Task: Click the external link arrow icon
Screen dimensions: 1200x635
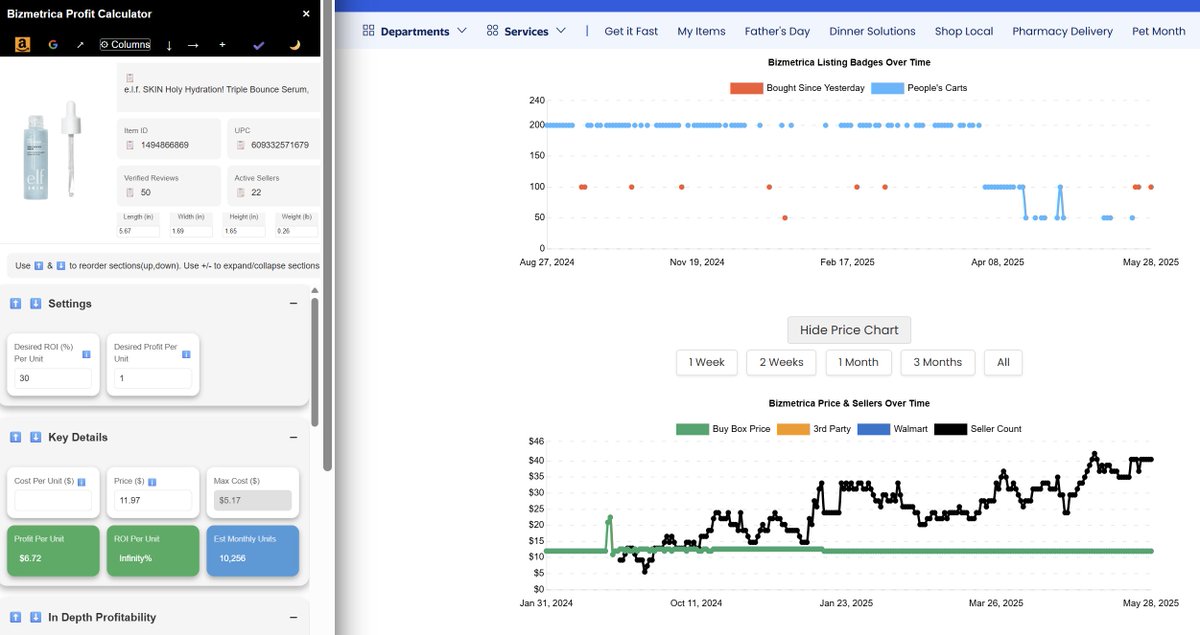Action: tap(82, 45)
